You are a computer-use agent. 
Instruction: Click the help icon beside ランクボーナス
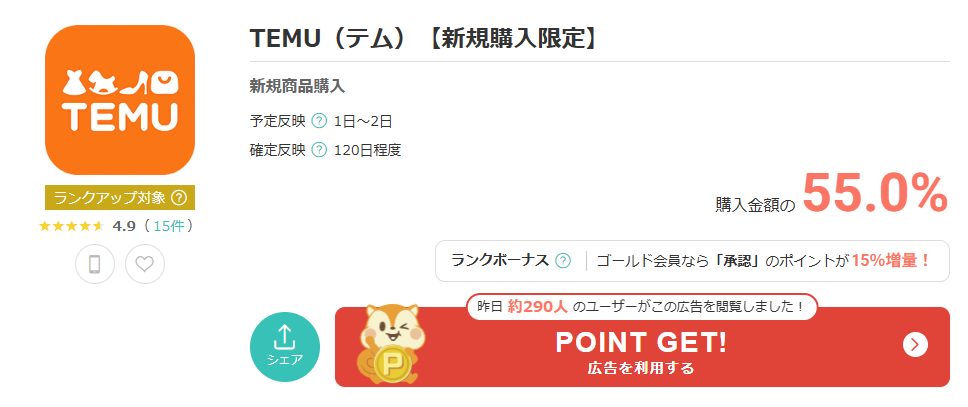point(563,261)
